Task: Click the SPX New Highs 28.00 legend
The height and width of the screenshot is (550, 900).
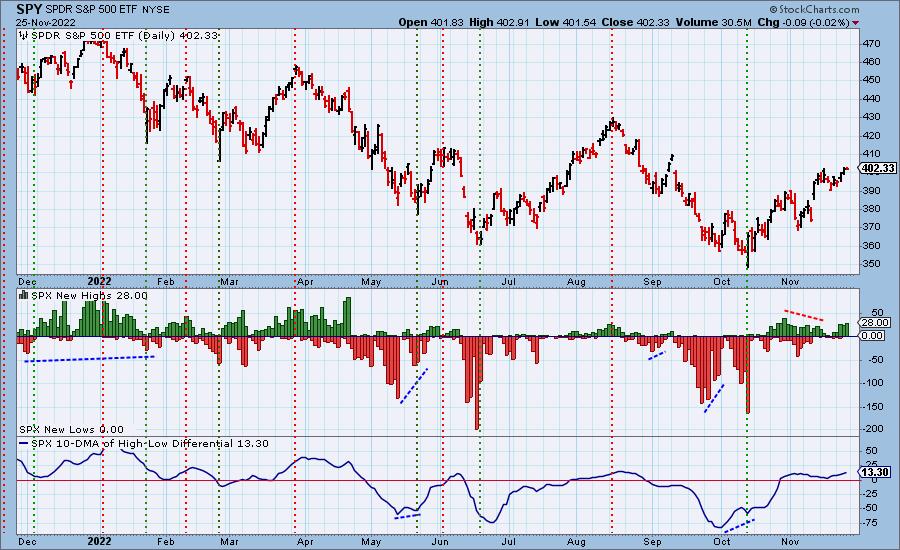Action: click(x=89, y=296)
